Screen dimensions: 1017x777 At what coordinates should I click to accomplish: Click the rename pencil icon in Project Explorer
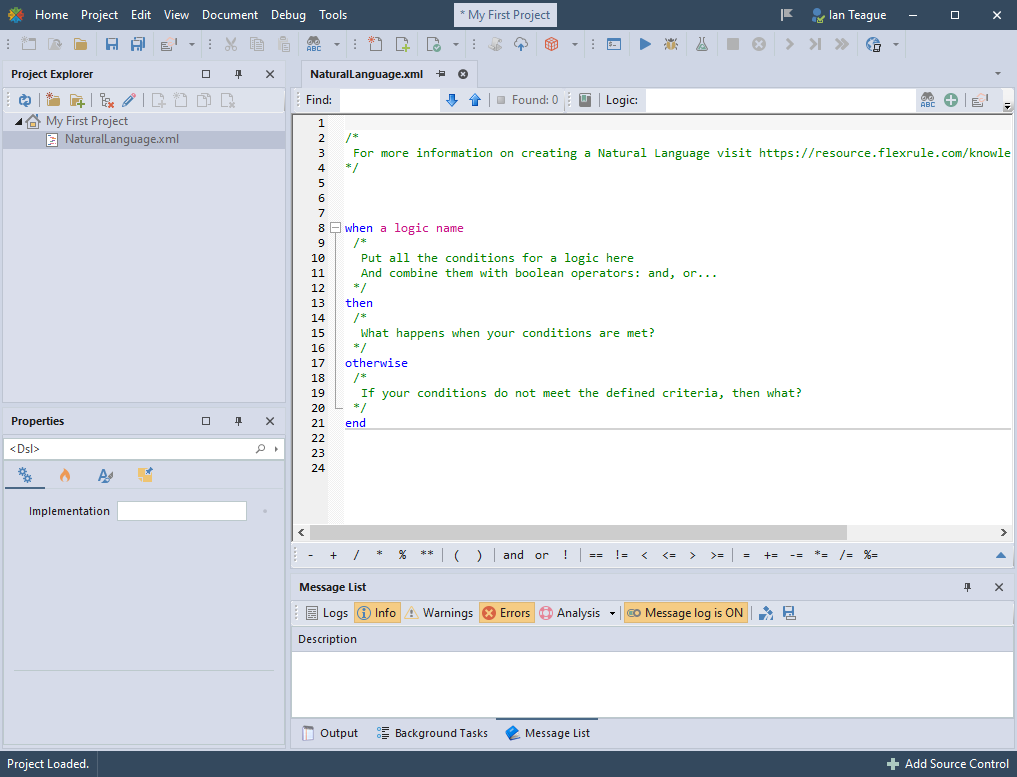pyautogui.click(x=128, y=101)
